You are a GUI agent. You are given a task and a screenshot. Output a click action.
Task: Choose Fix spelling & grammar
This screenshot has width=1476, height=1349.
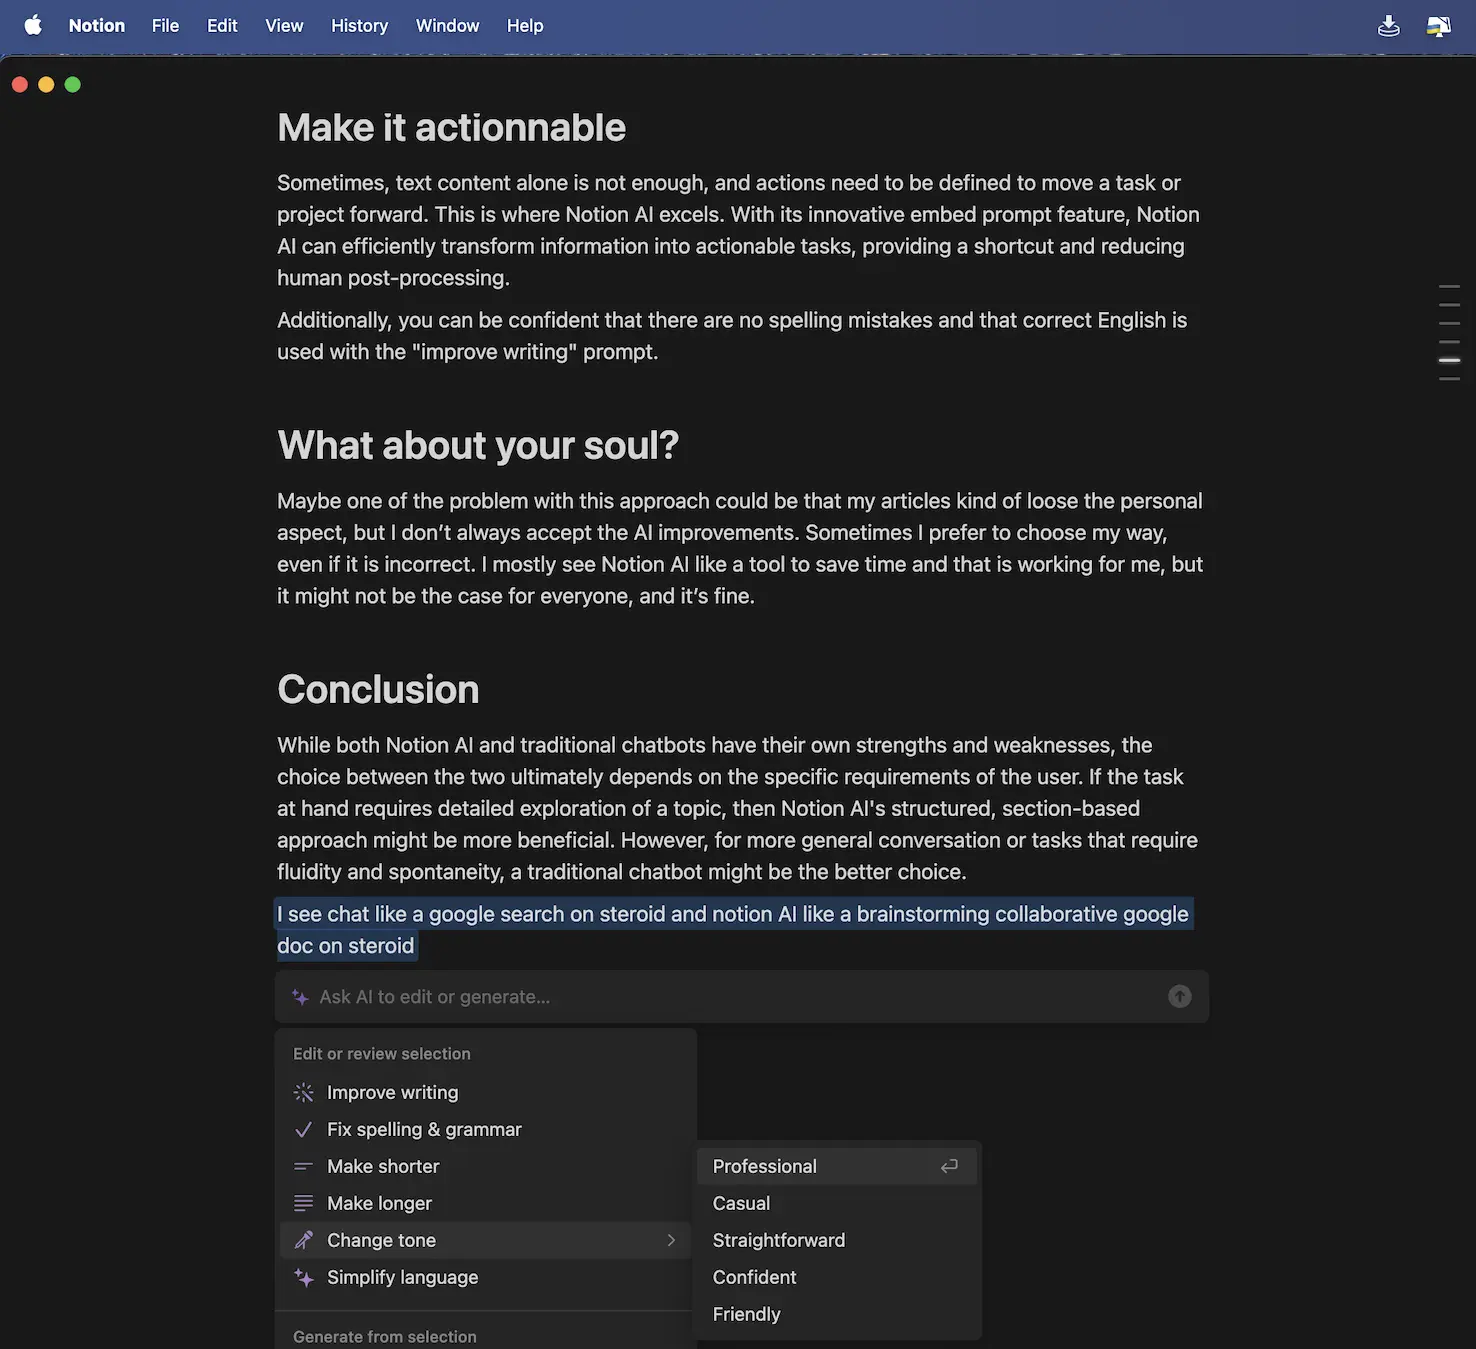(x=486, y=1130)
